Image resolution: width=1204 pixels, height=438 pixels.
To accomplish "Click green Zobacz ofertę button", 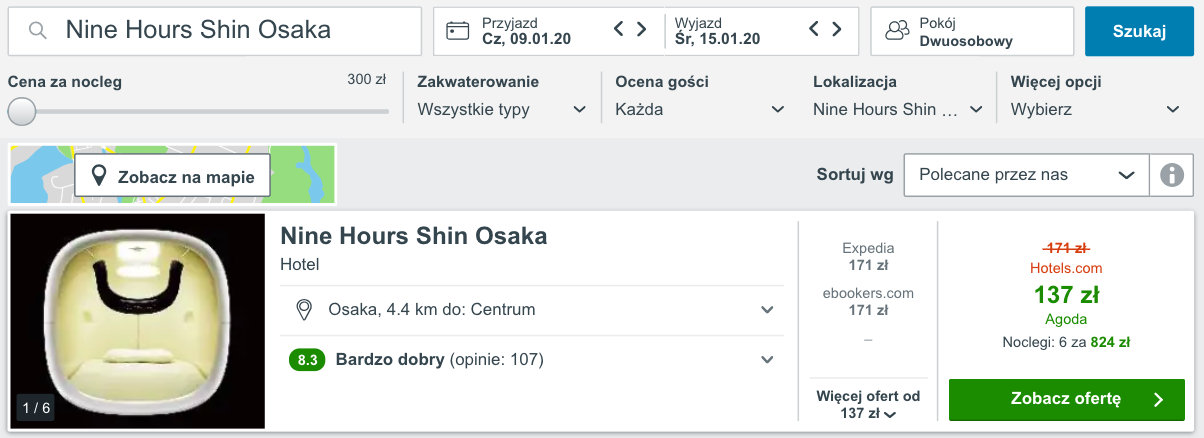I will coord(1067,400).
